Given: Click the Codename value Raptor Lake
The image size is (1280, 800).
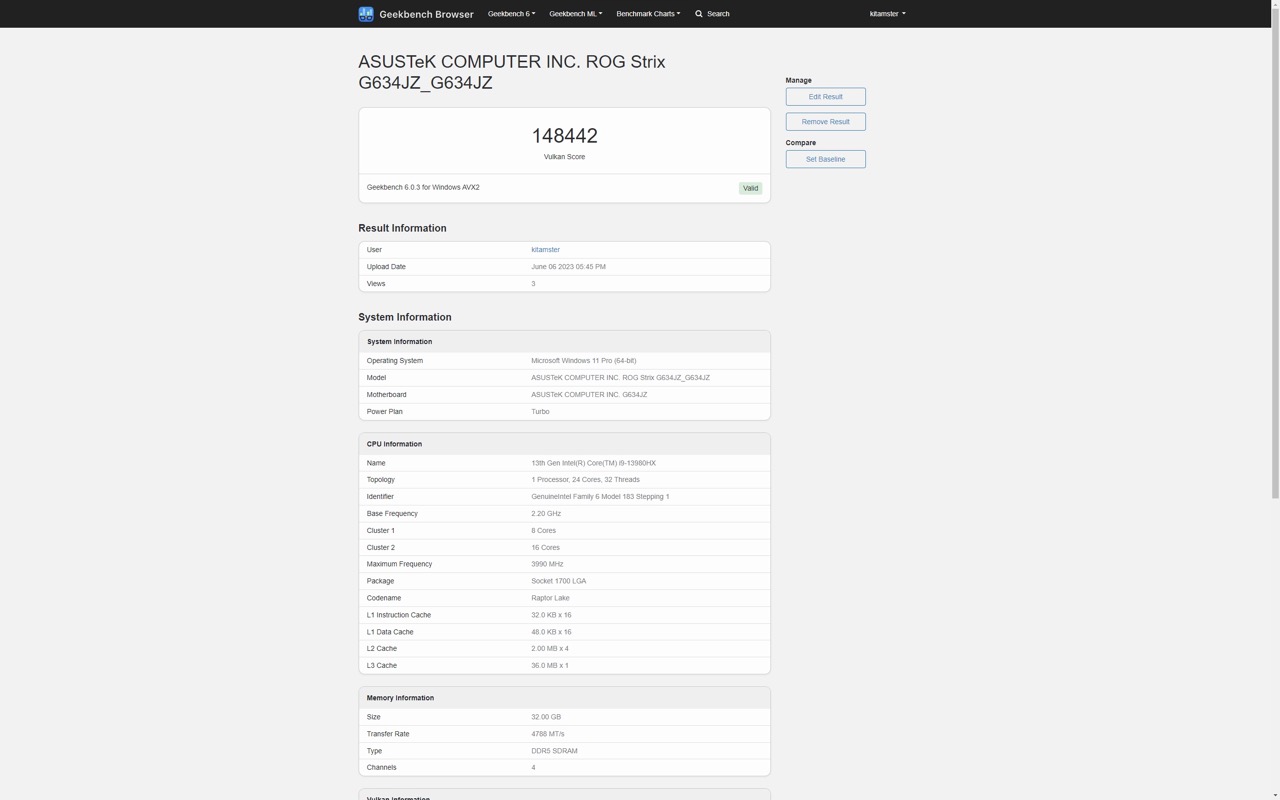Looking at the screenshot, I should coord(550,598).
